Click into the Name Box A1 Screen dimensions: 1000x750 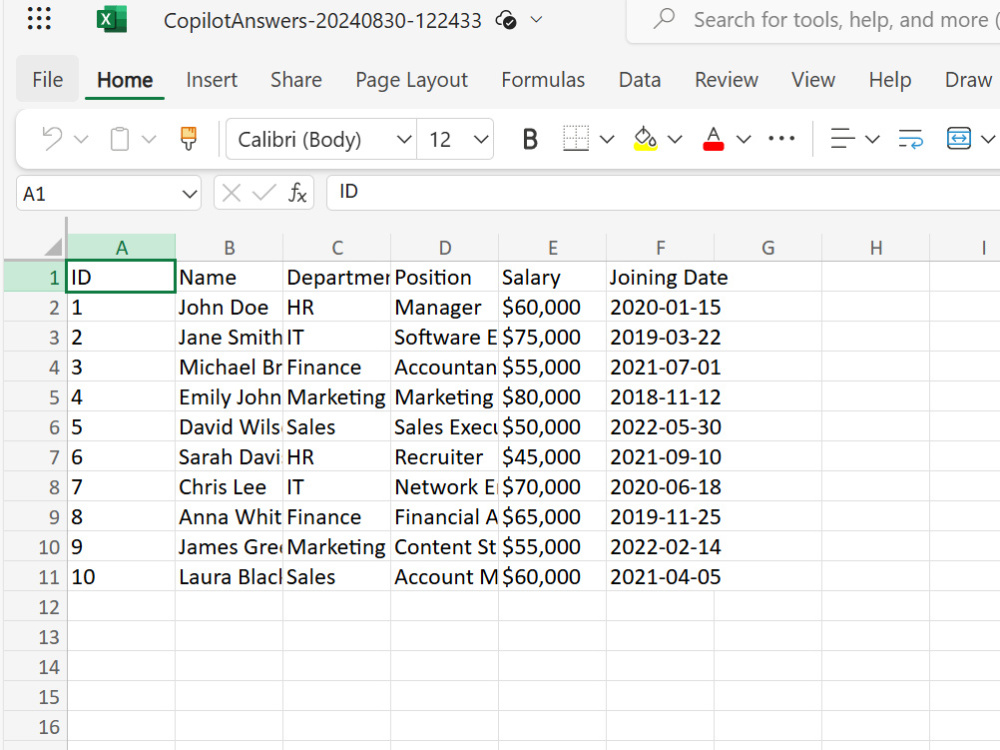(97, 193)
